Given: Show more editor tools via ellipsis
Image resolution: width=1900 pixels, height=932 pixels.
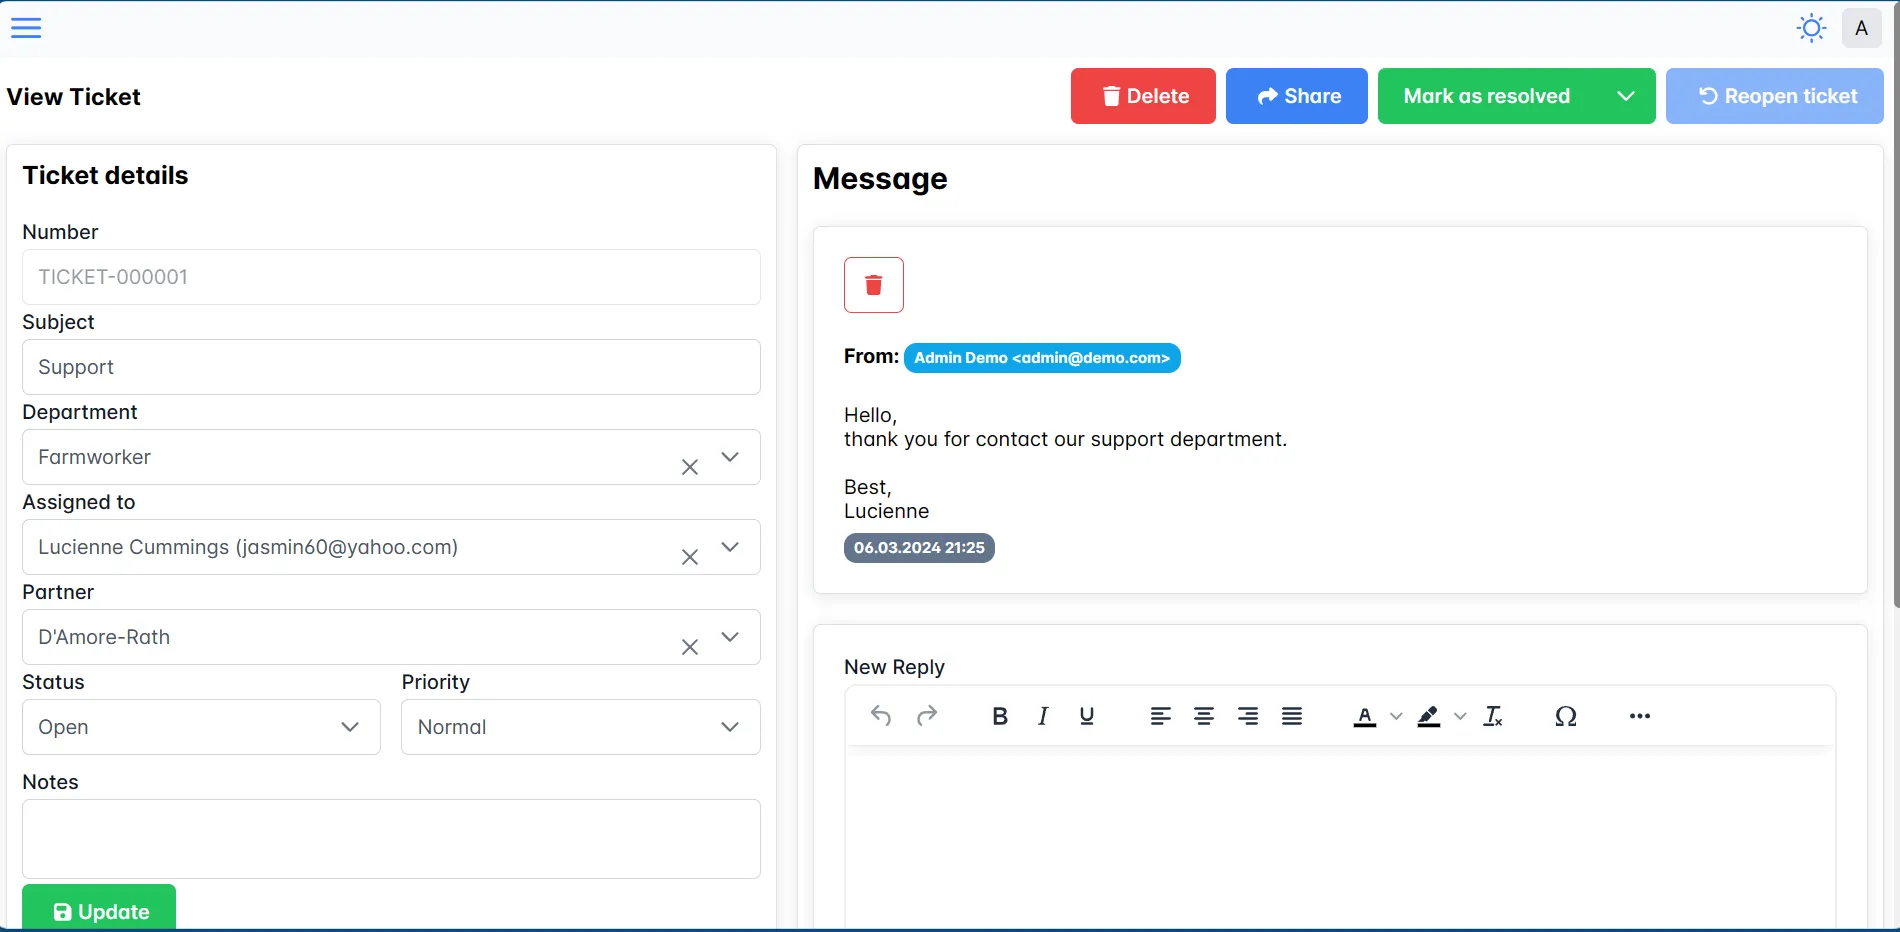Looking at the screenshot, I should click(x=1640, y=716).
